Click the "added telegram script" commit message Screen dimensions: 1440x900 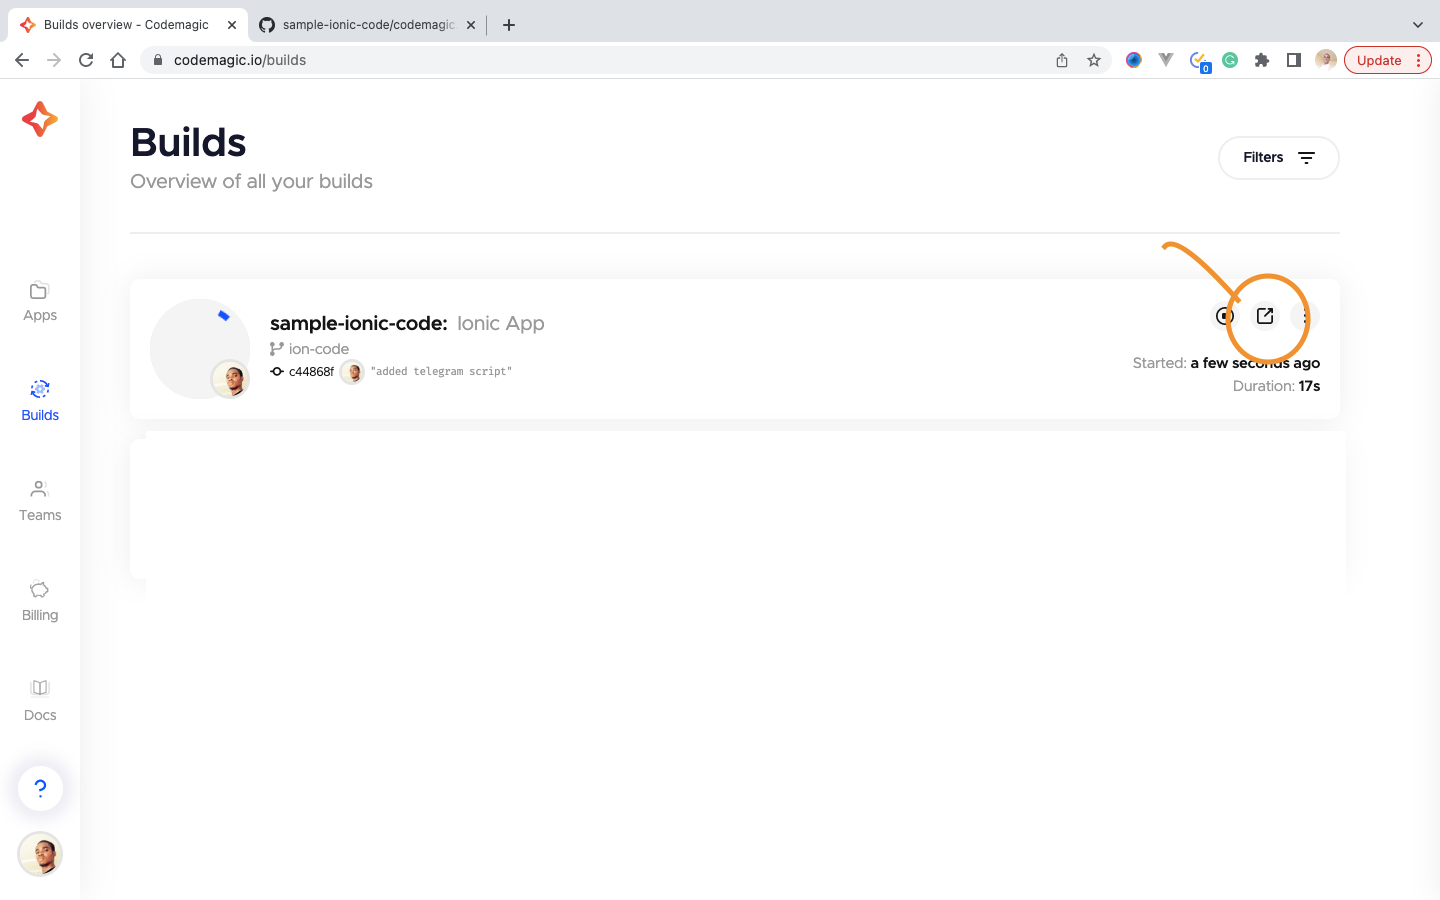point(441,372)
